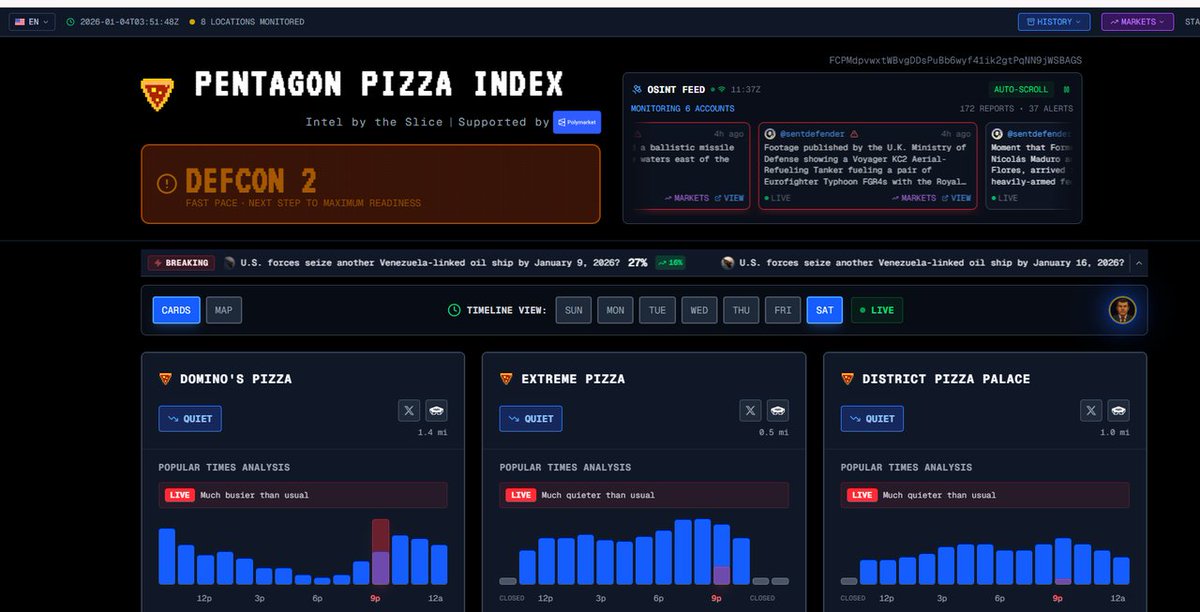Screen dimensions: 1200x612
Task: Click the 0.5 mi distance on Extreme Pizza card
Action: click(x=774, y=433)
